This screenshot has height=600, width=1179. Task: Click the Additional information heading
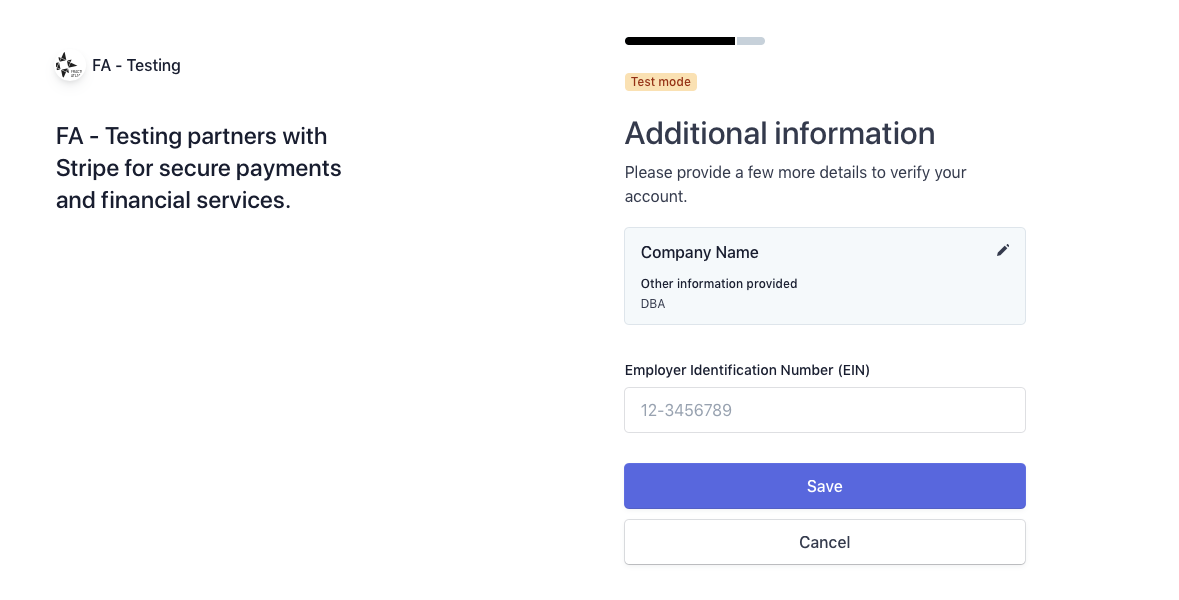(x=780, y=133)
